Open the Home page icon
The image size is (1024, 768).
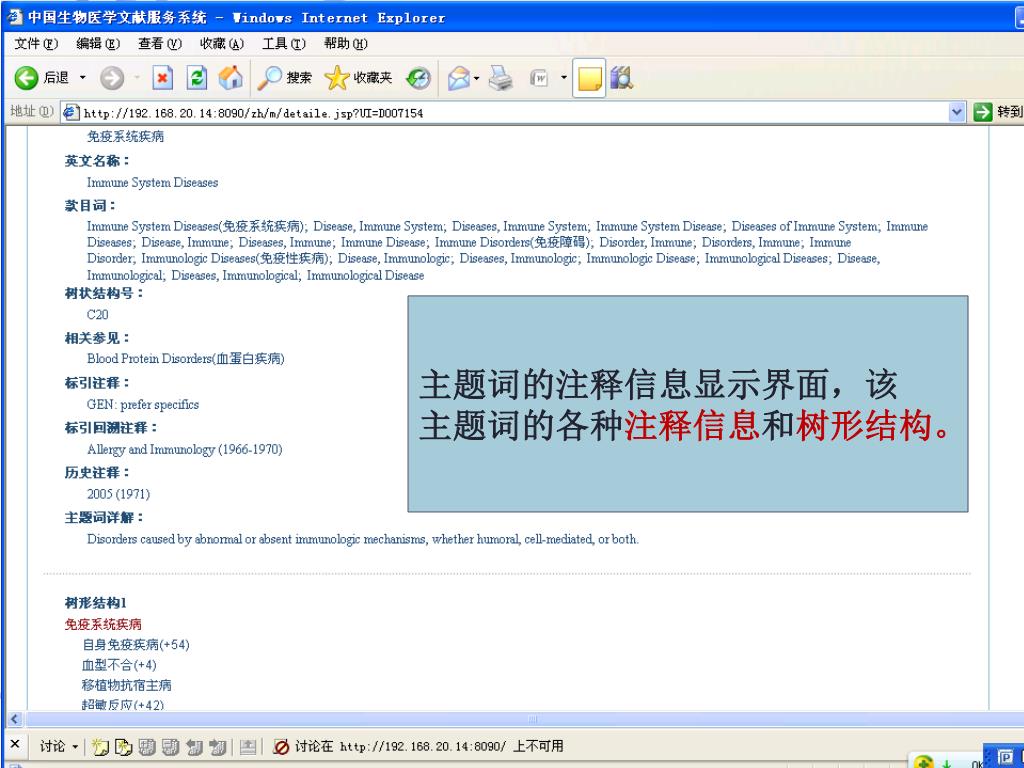click(x=230, y=78)
